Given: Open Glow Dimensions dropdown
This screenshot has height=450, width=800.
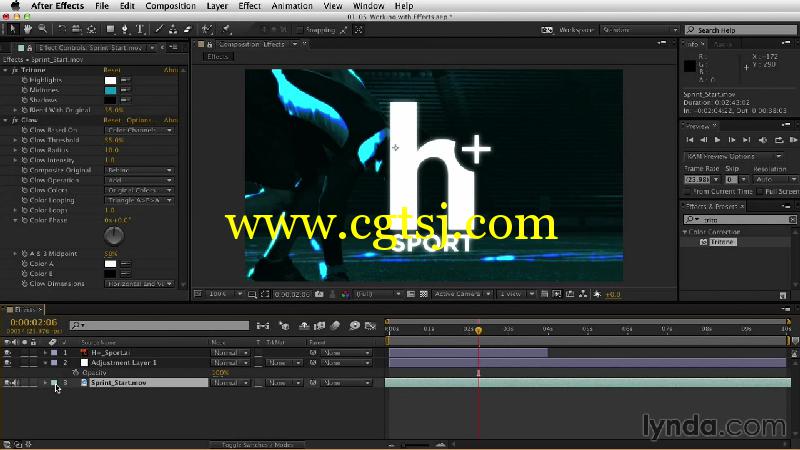Looking at the screenshot, I should tap(139, 284).
